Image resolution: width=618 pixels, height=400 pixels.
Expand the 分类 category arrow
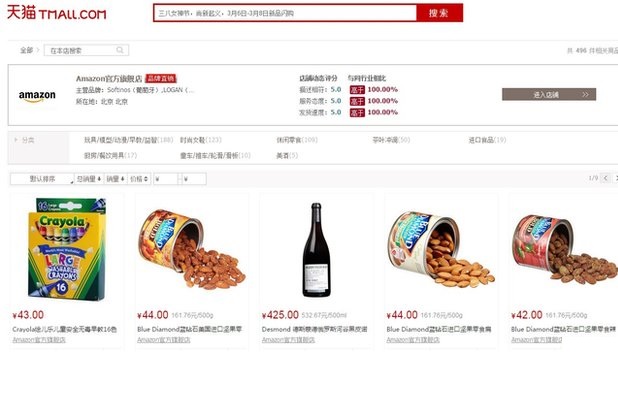pos(16,140)
